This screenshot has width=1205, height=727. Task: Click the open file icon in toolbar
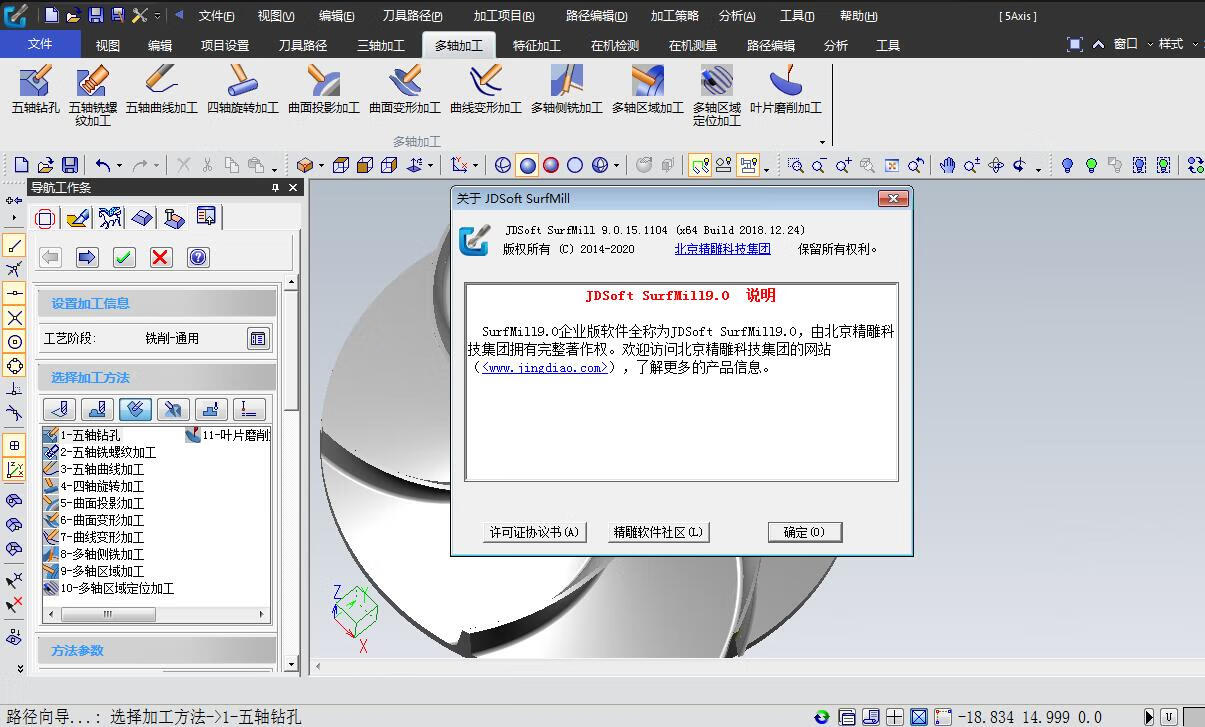[x=45, y=165]
